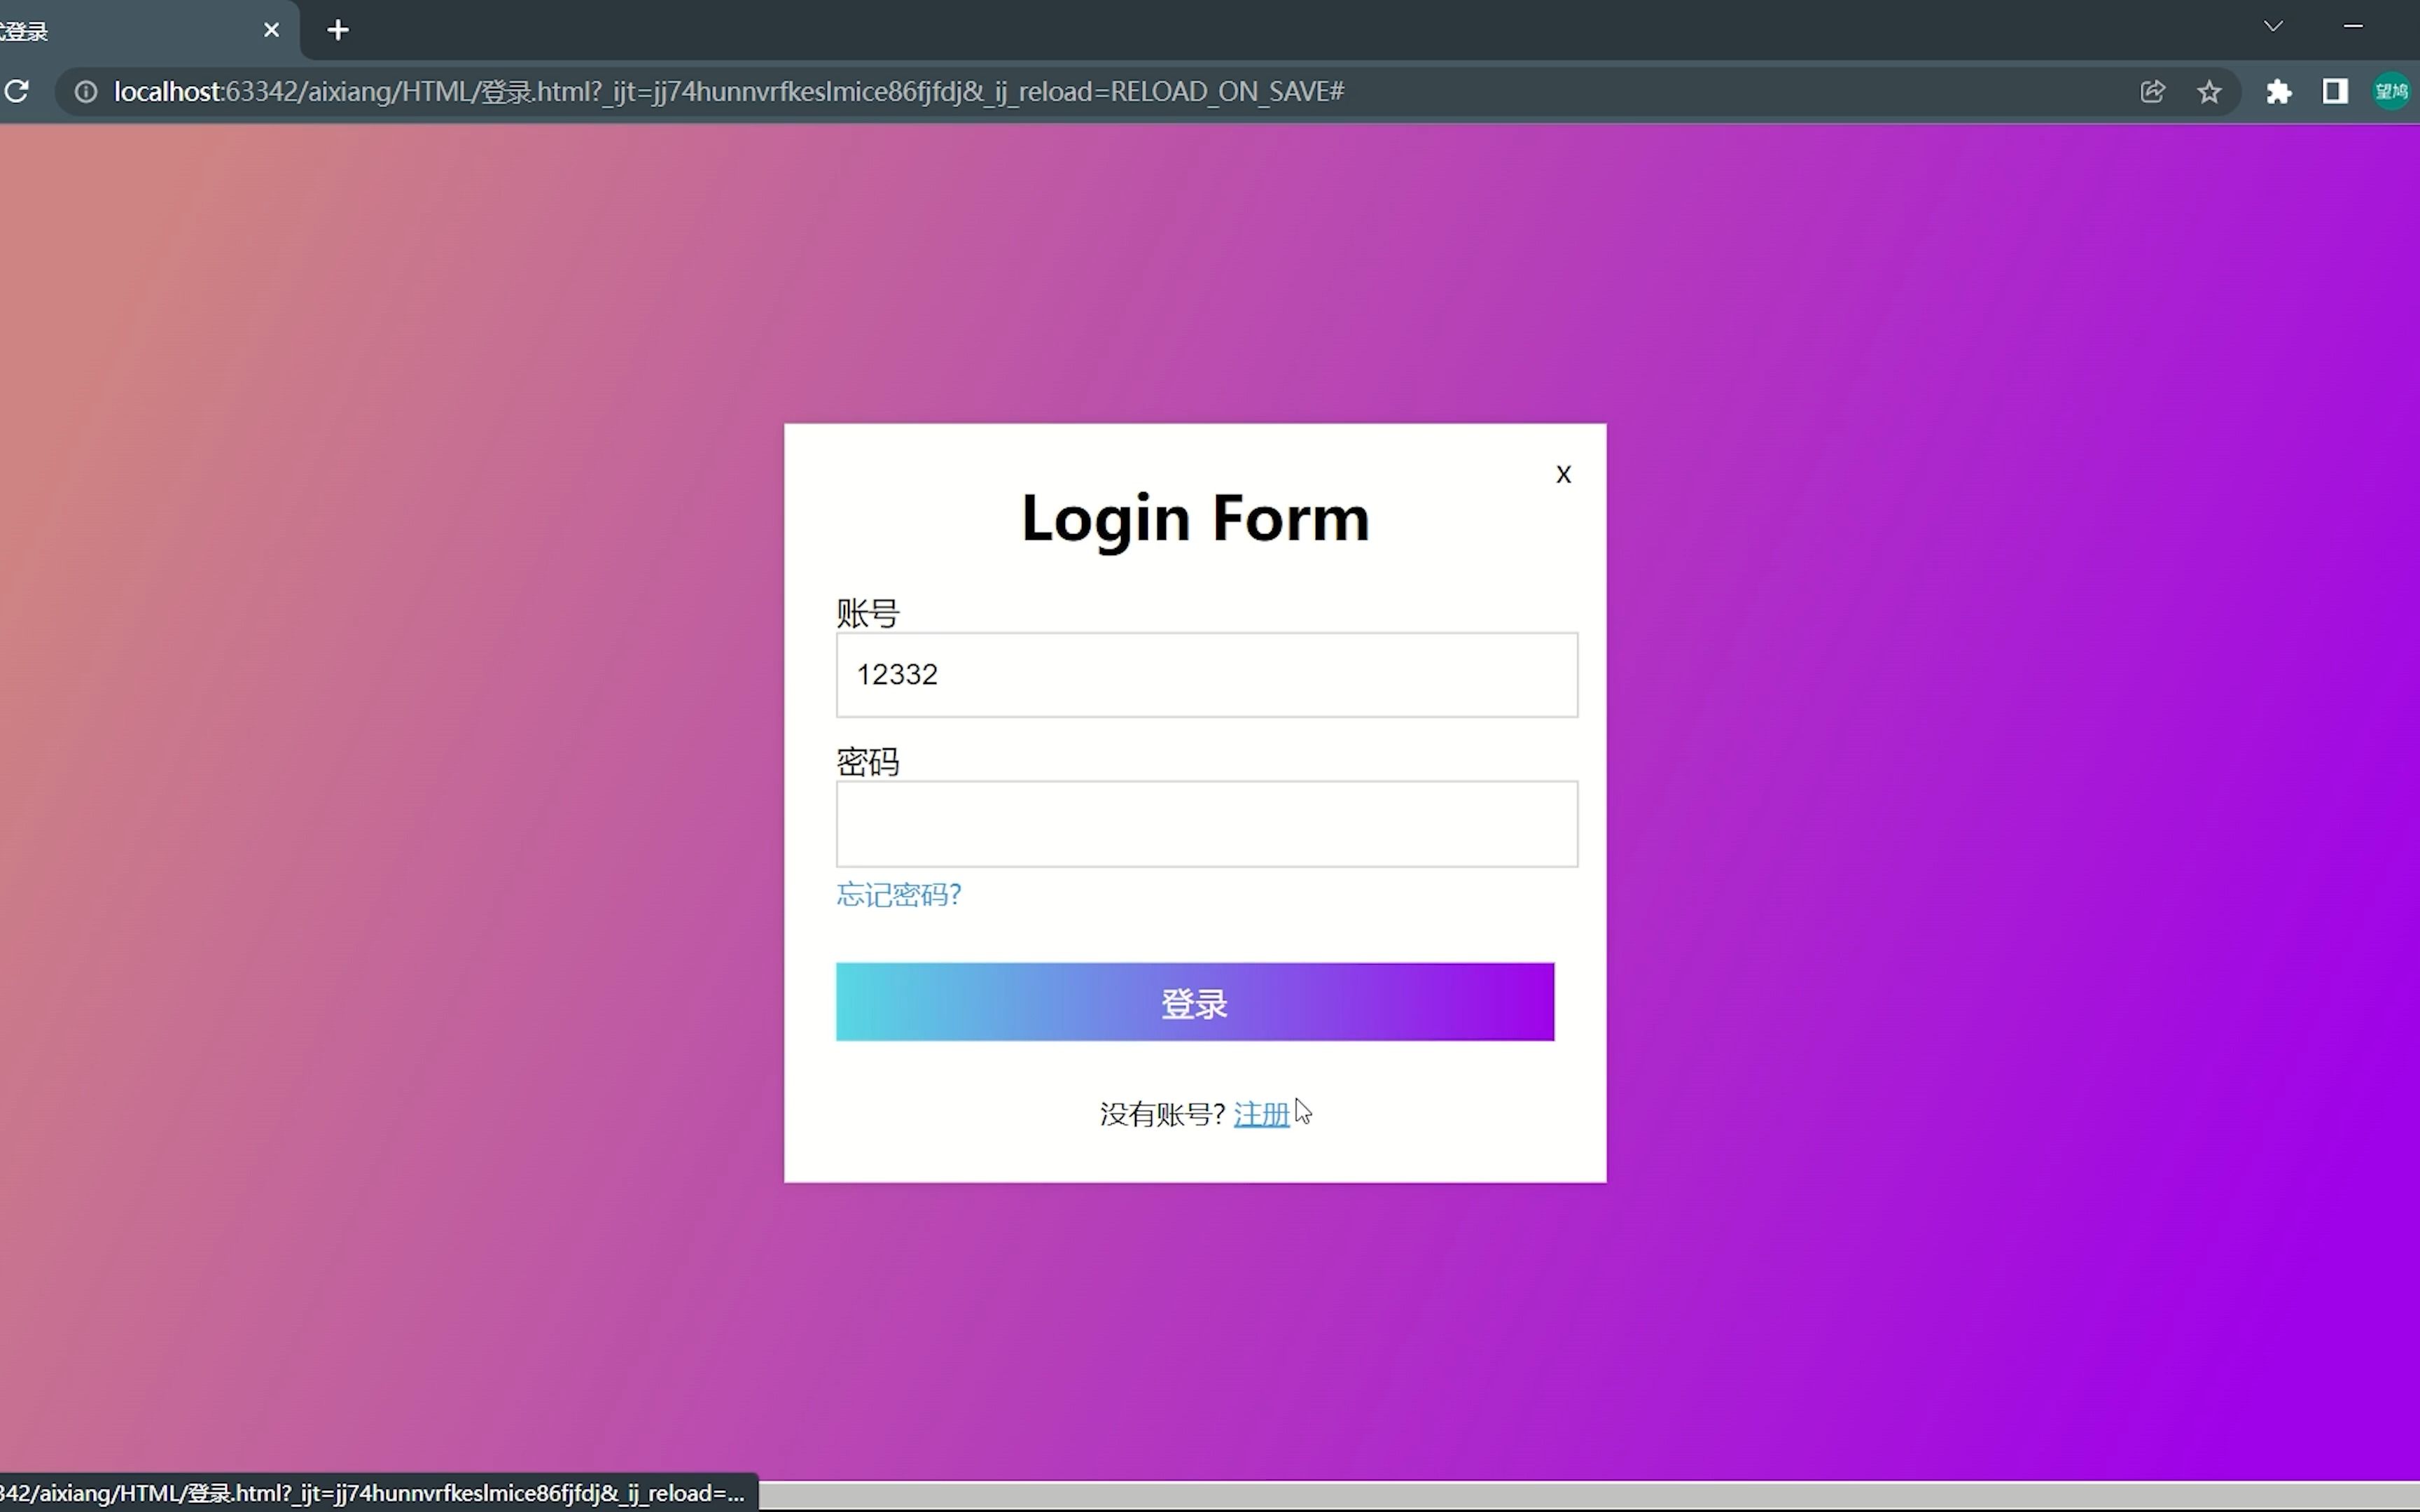Expand the tab search chevron
The width and height of the screenshot is (2420, 1512).
pos(2273,26)
